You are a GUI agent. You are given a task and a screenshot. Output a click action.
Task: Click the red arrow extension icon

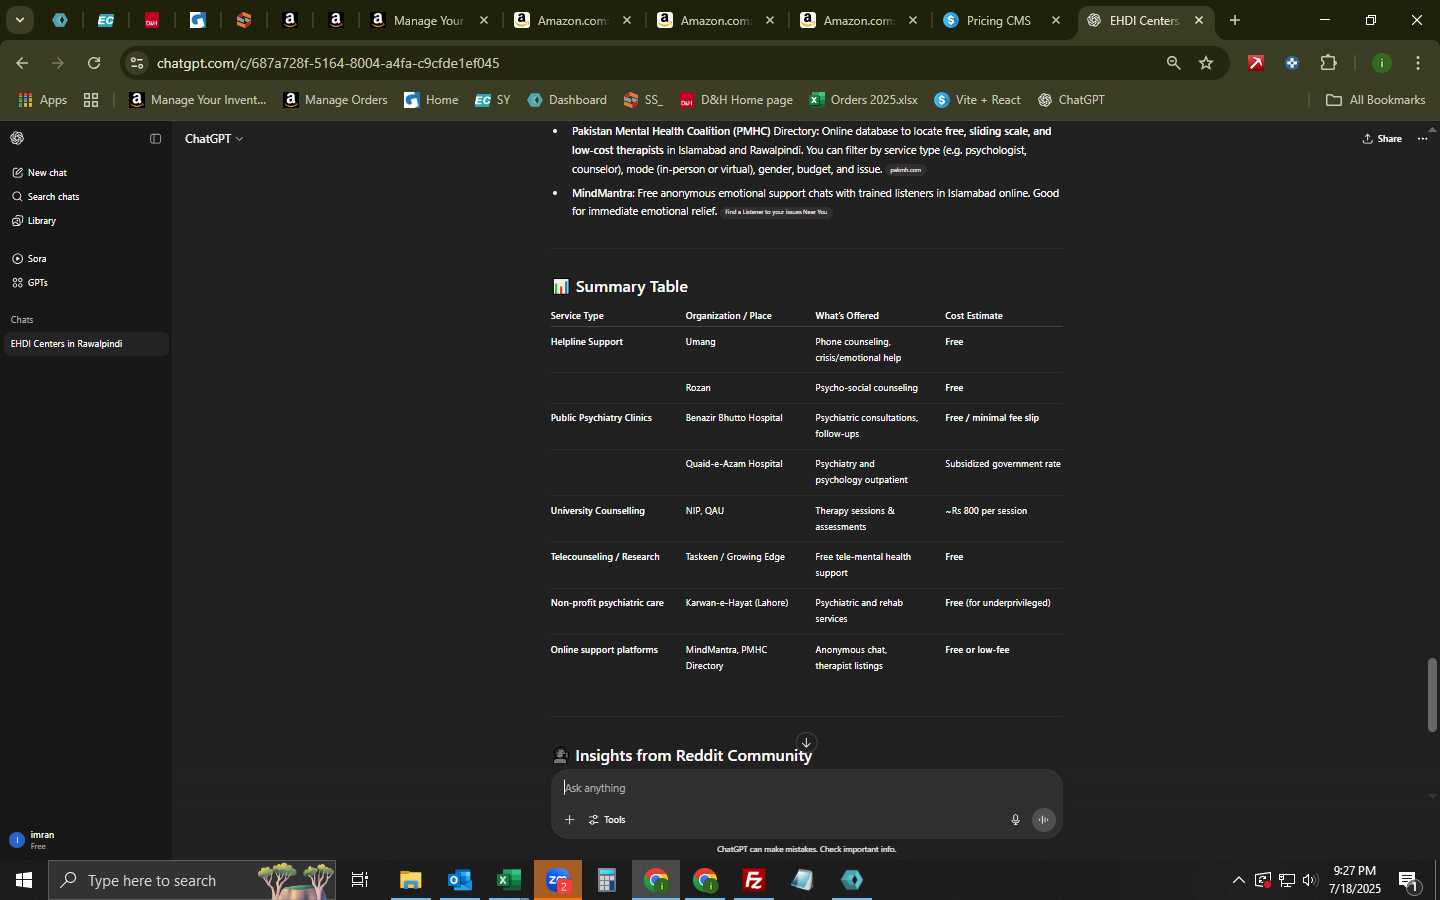[1257, 63]
